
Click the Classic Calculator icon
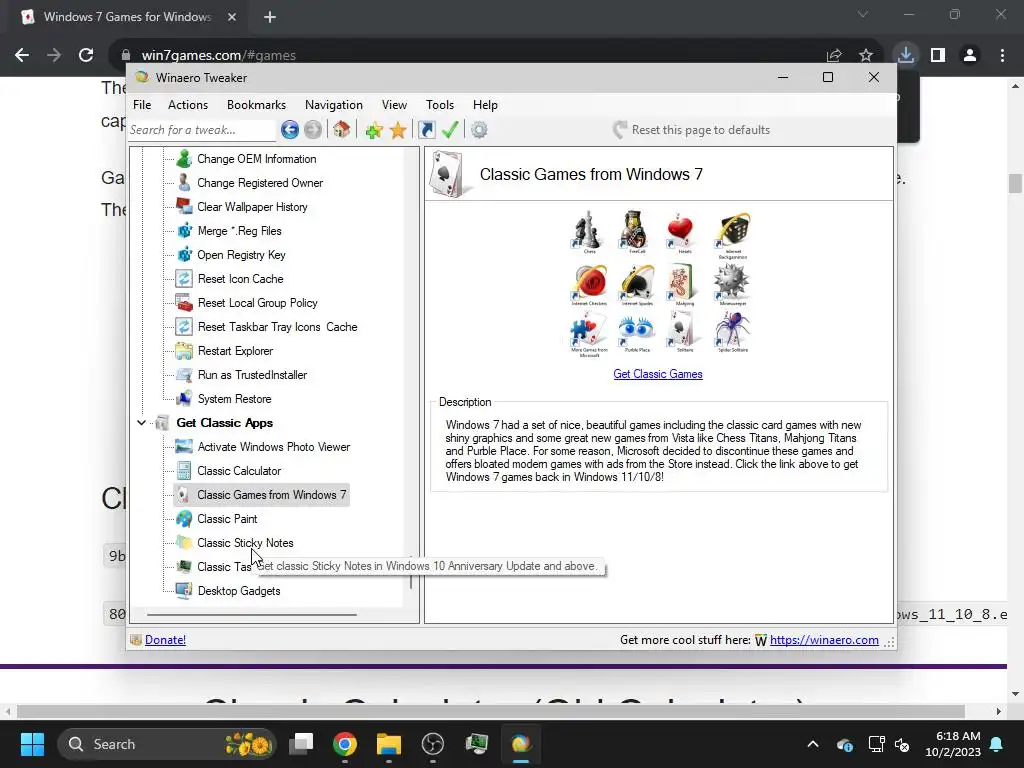pos(184,471)
